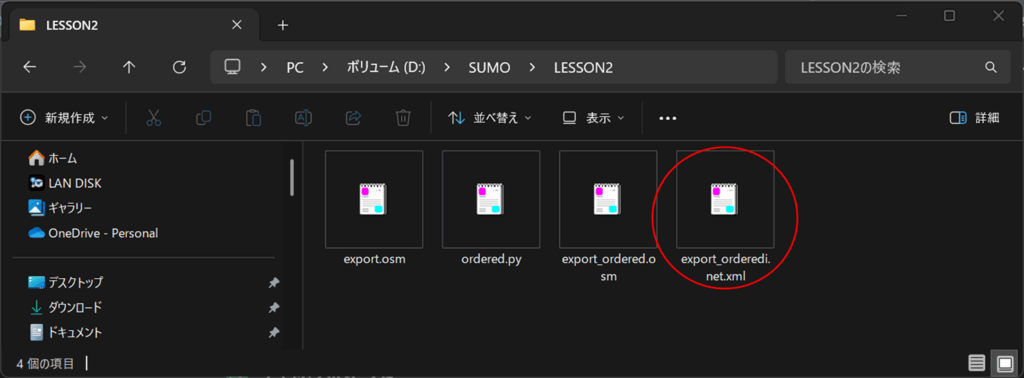1024x378 pixels.
Task: Click the 4 個の項目 status text
Action: tap(44, 363)
